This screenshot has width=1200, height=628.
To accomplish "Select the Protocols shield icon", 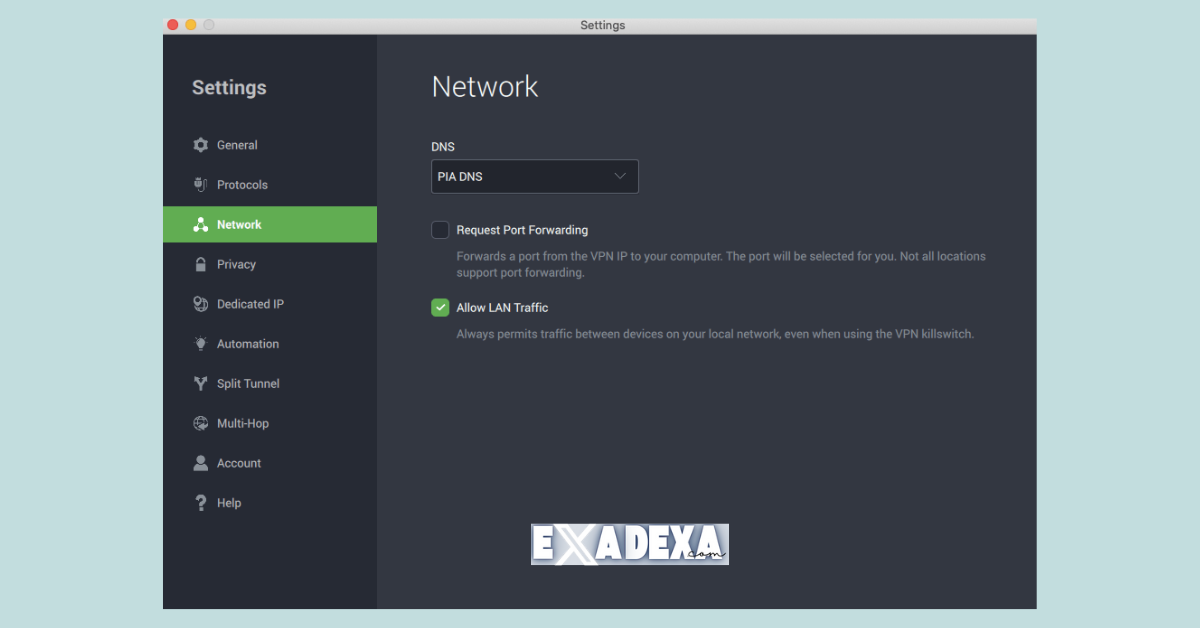I will 200,184.
